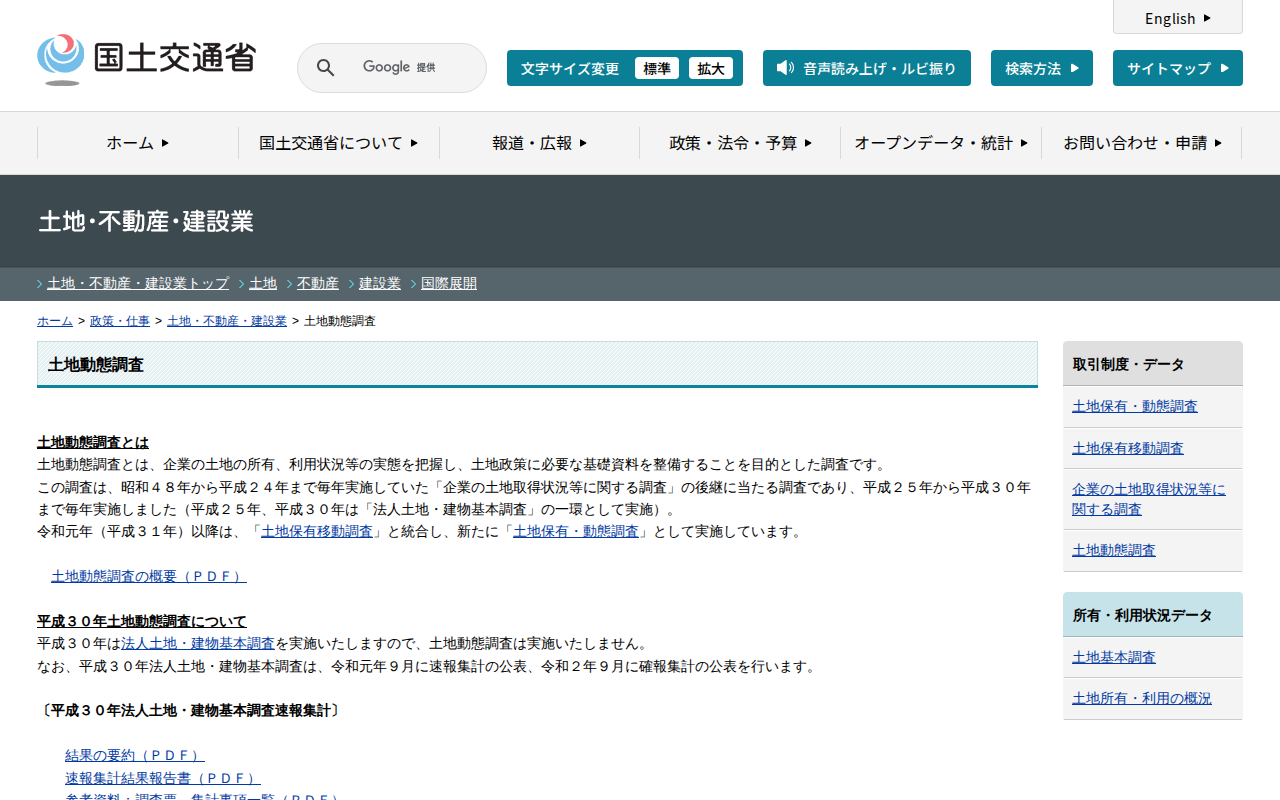Click the 国土交通省 logo icon
The height and width of the screenshot is (800, 1280).
(61, 59)
